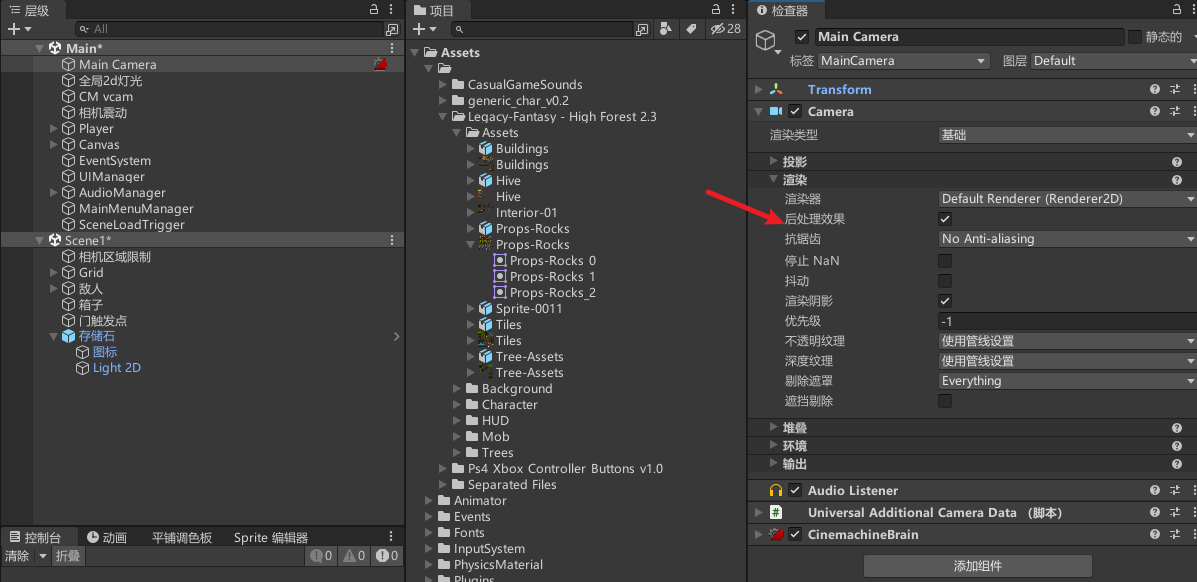
Task: Click the plus create button in the 项目 panel
Action: coord(419,29)
